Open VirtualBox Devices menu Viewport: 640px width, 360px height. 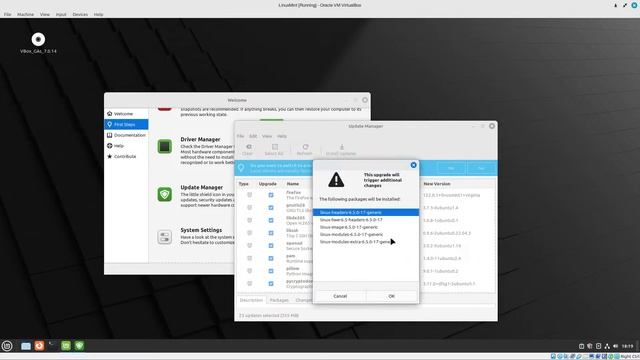point(80,14)
